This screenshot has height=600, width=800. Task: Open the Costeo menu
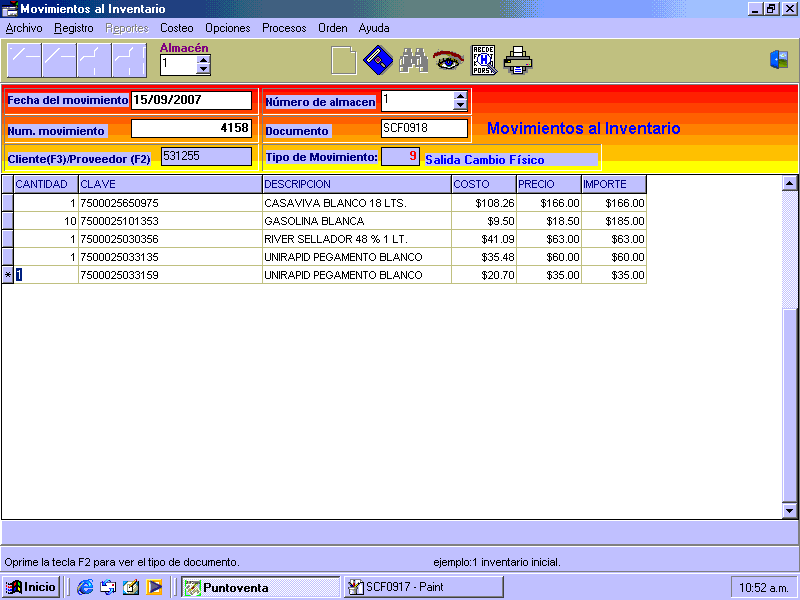(x=177, y=28)
